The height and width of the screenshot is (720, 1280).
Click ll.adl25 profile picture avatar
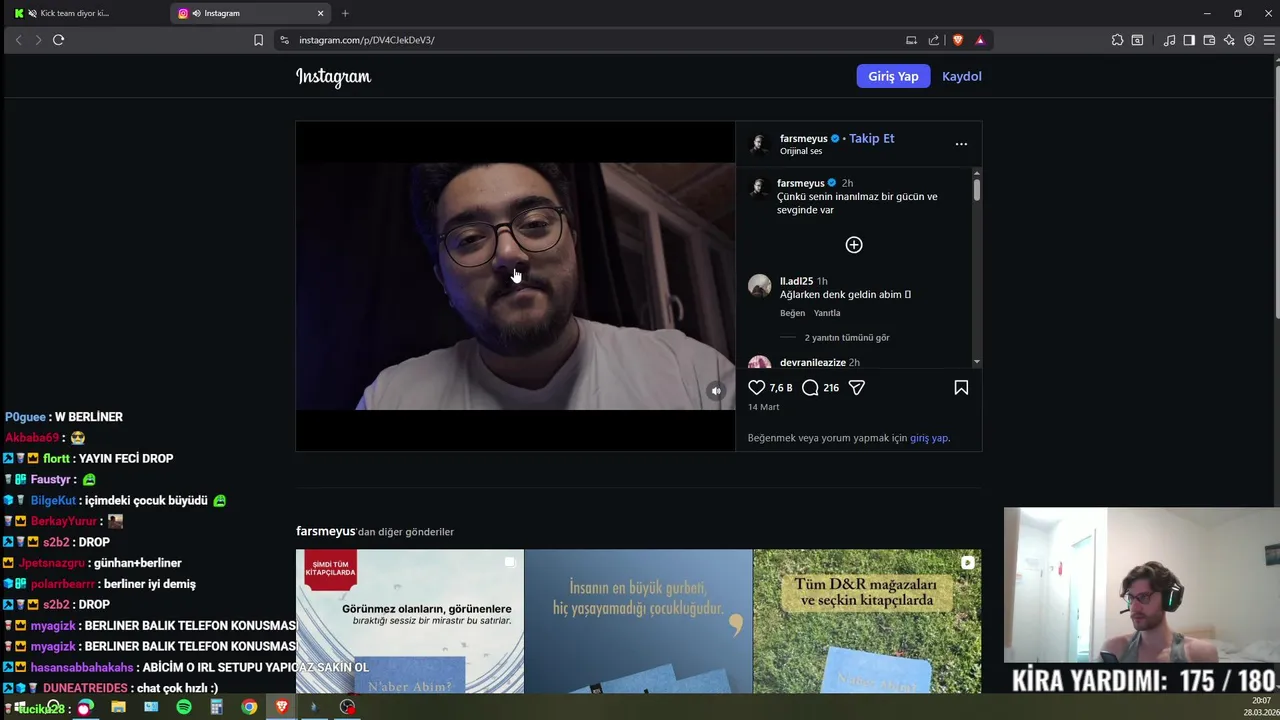click(760, 286)
